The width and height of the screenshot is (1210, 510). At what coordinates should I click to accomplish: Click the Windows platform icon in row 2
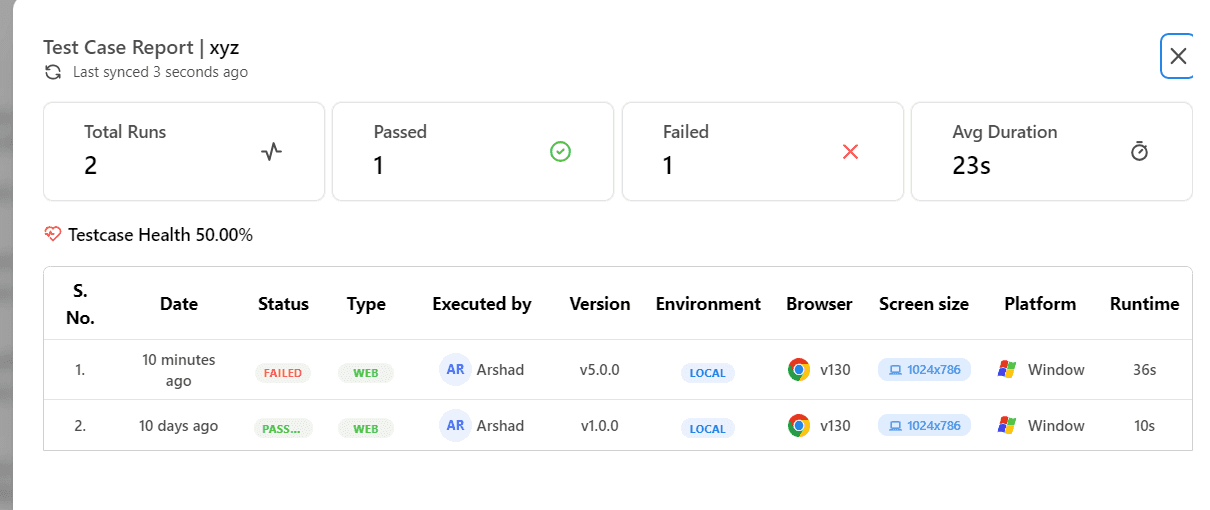pos(1008,426)
